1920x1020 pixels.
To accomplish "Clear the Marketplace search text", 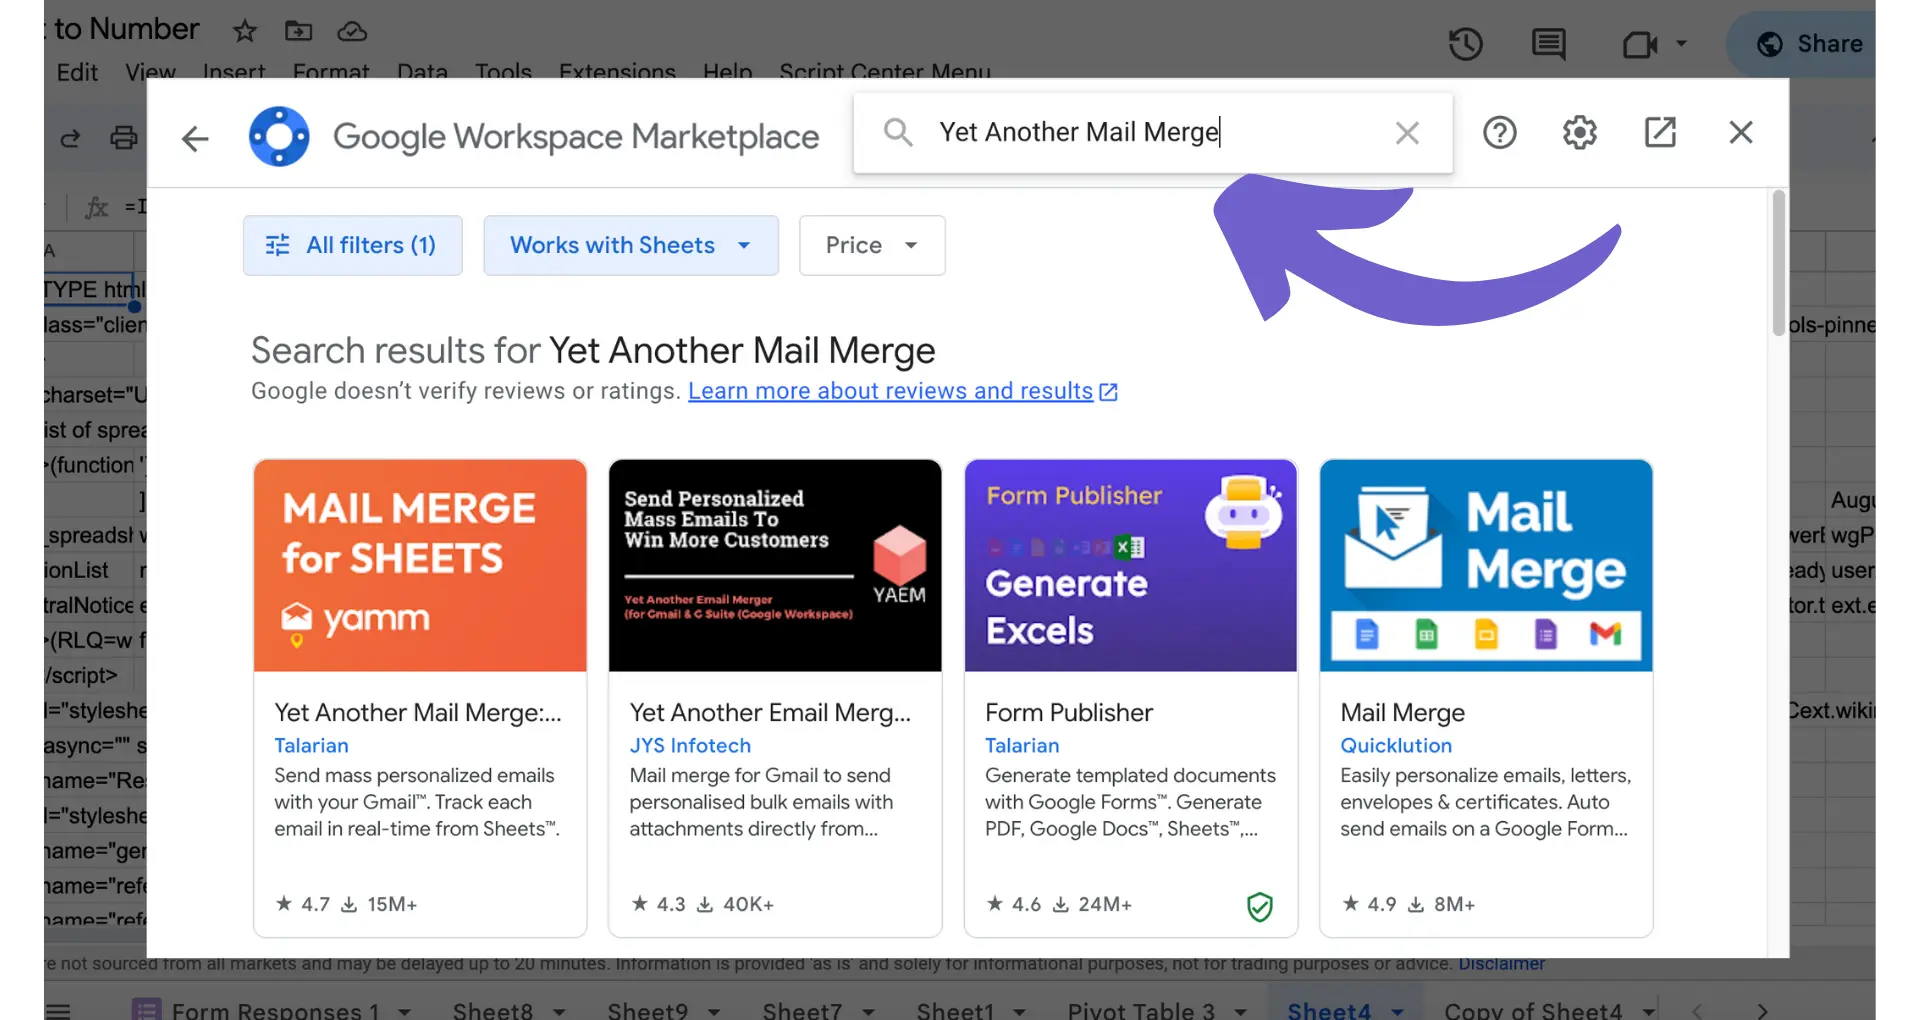I will click(1407, 133).
